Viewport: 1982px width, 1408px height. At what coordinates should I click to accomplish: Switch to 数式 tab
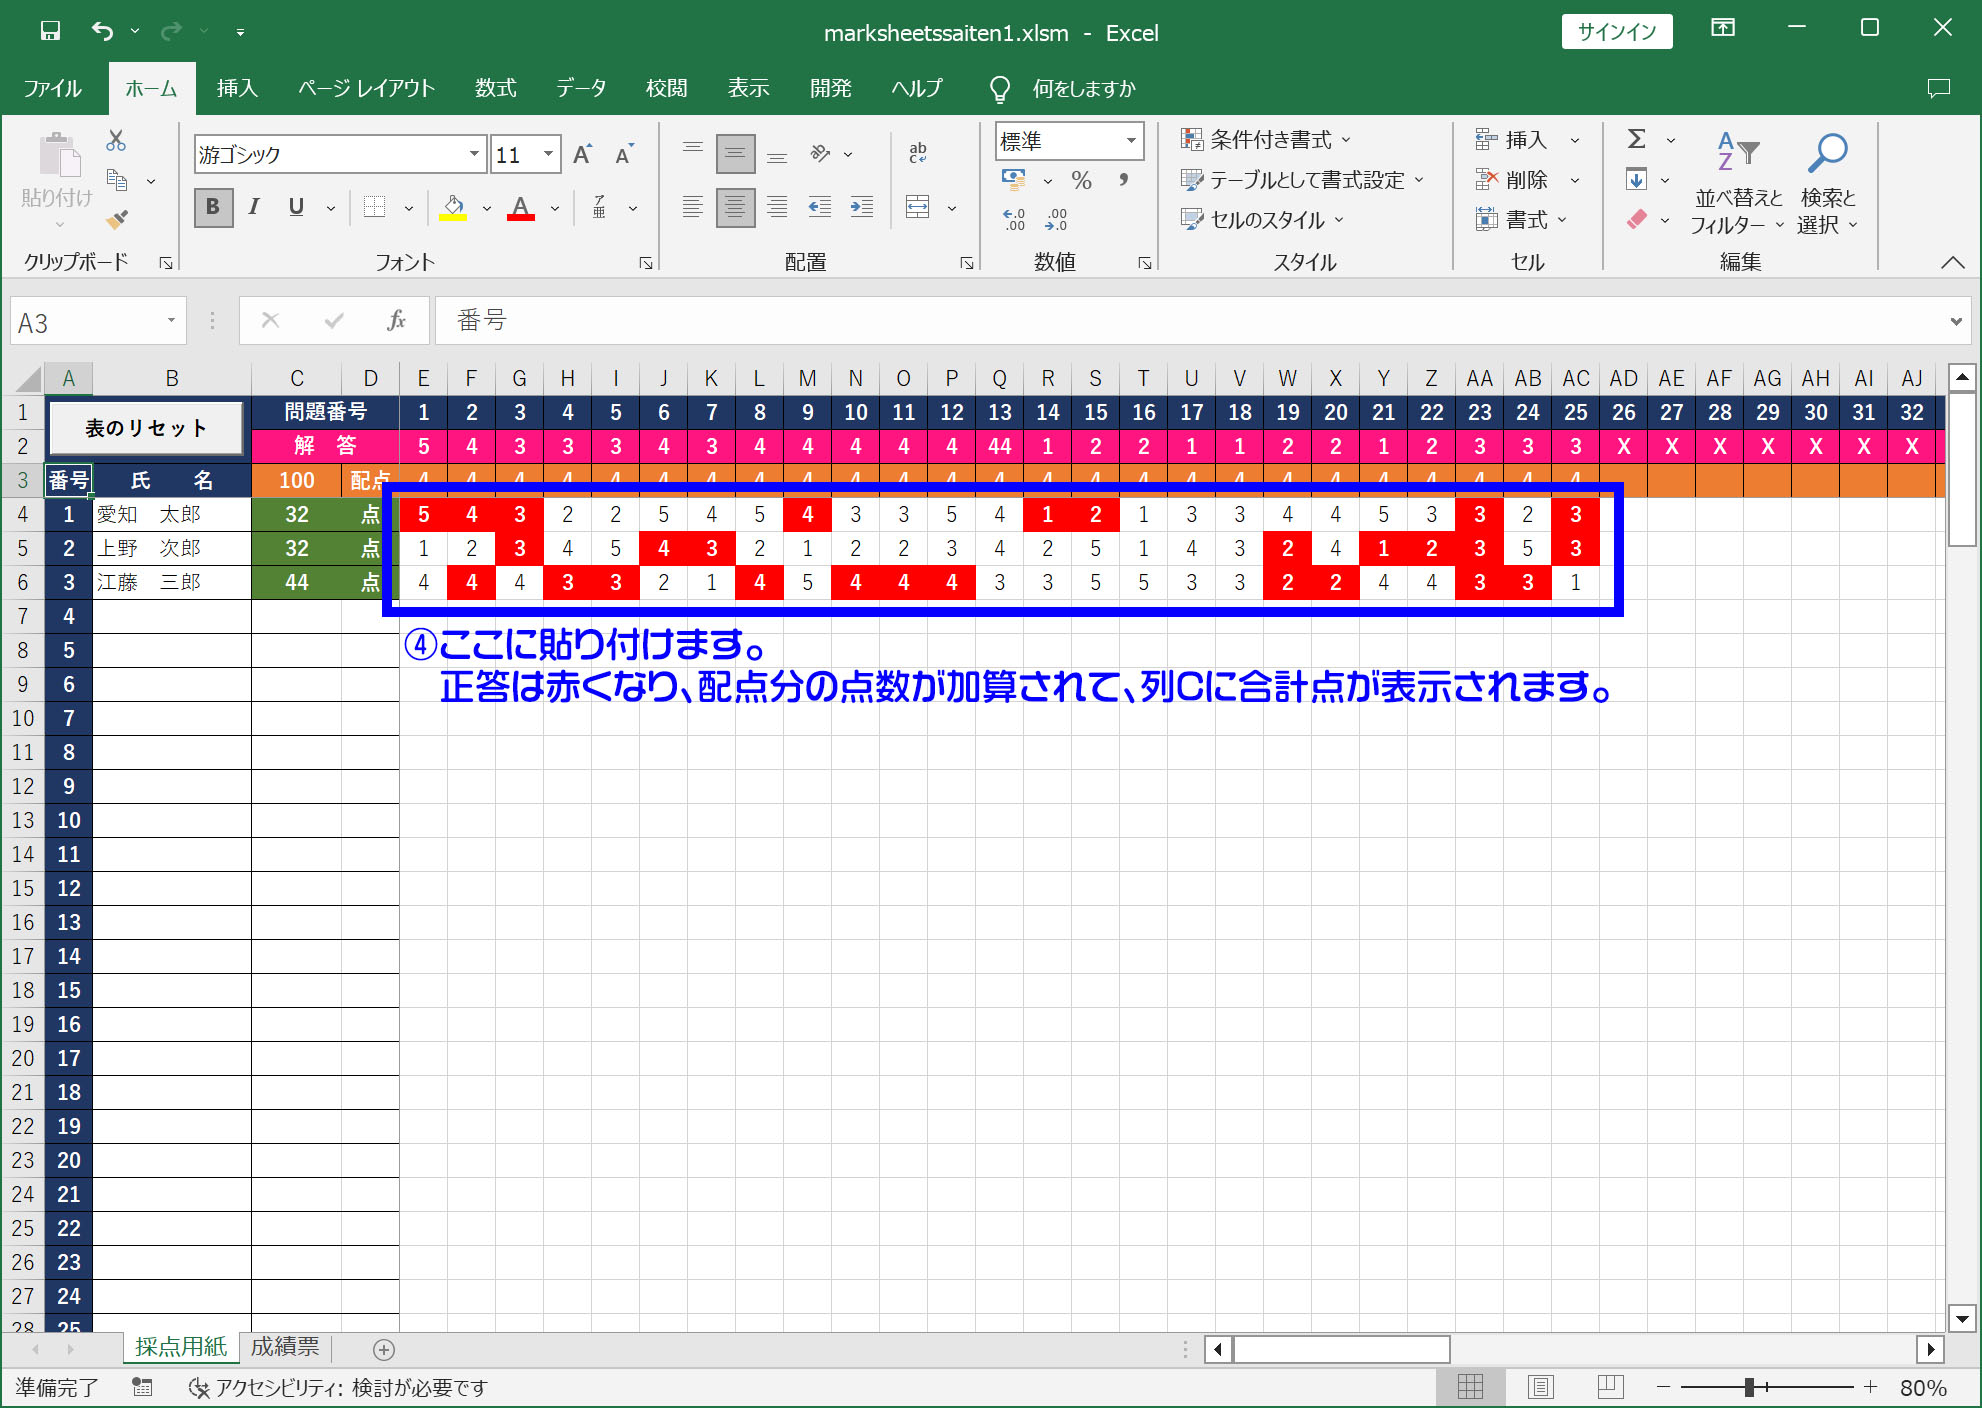point(495,88)
